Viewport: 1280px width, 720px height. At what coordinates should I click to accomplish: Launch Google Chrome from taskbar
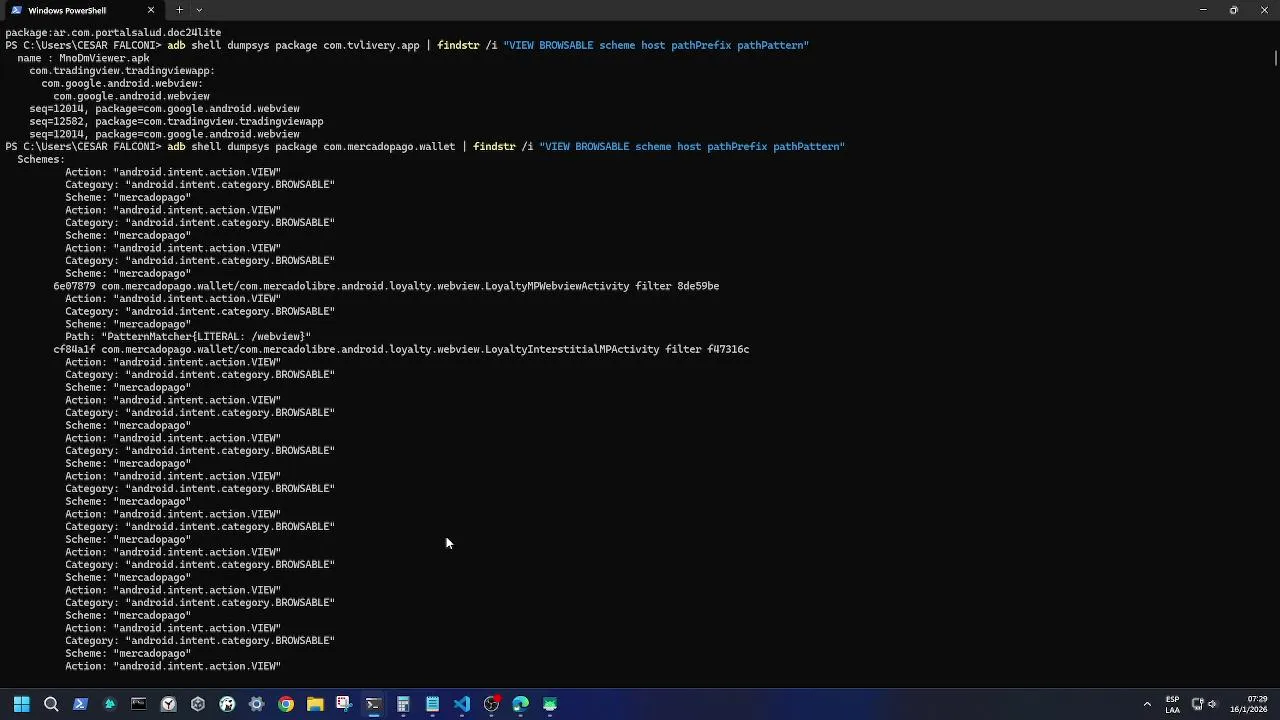click(286, 704)
